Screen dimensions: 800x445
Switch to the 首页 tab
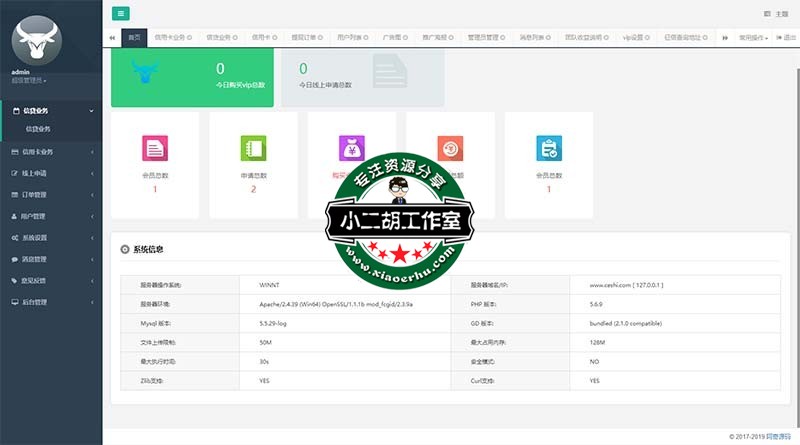coord(134,37)
